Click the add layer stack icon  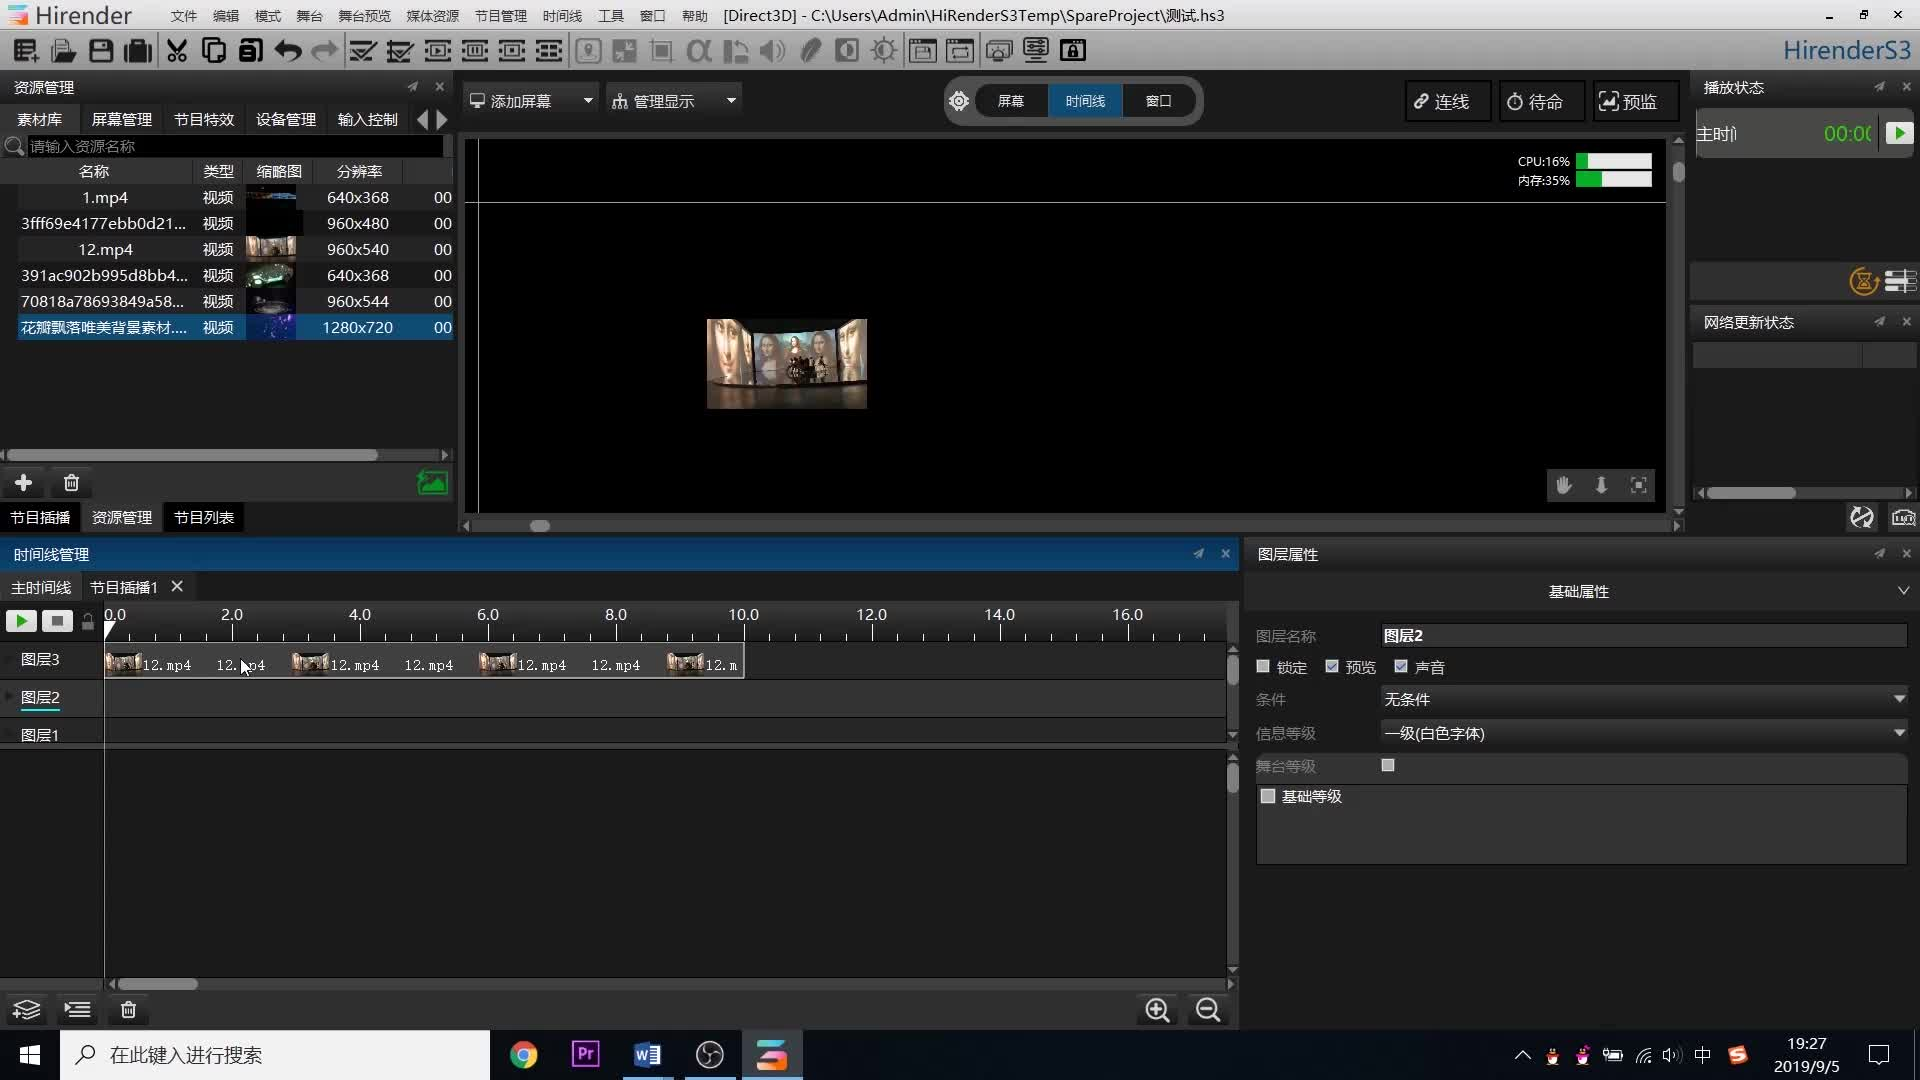click(27, 1010)
